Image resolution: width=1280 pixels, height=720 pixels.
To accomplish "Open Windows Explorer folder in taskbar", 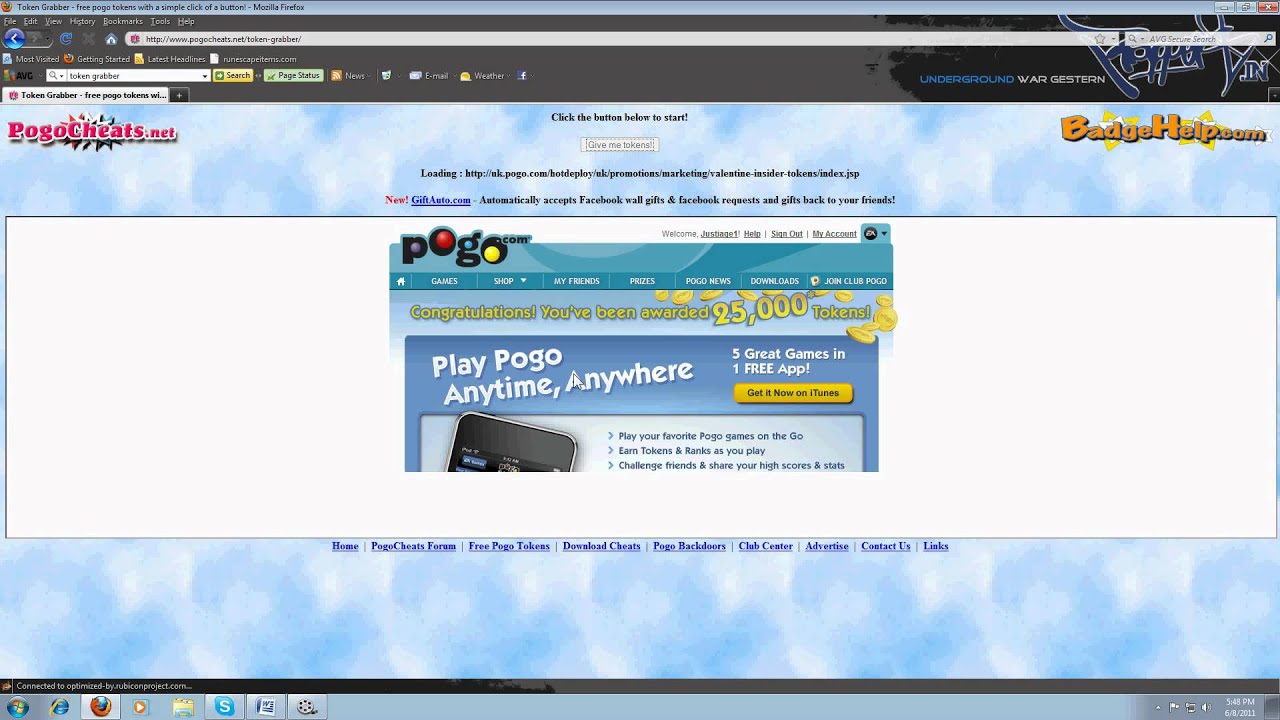I will coord(183,707).
